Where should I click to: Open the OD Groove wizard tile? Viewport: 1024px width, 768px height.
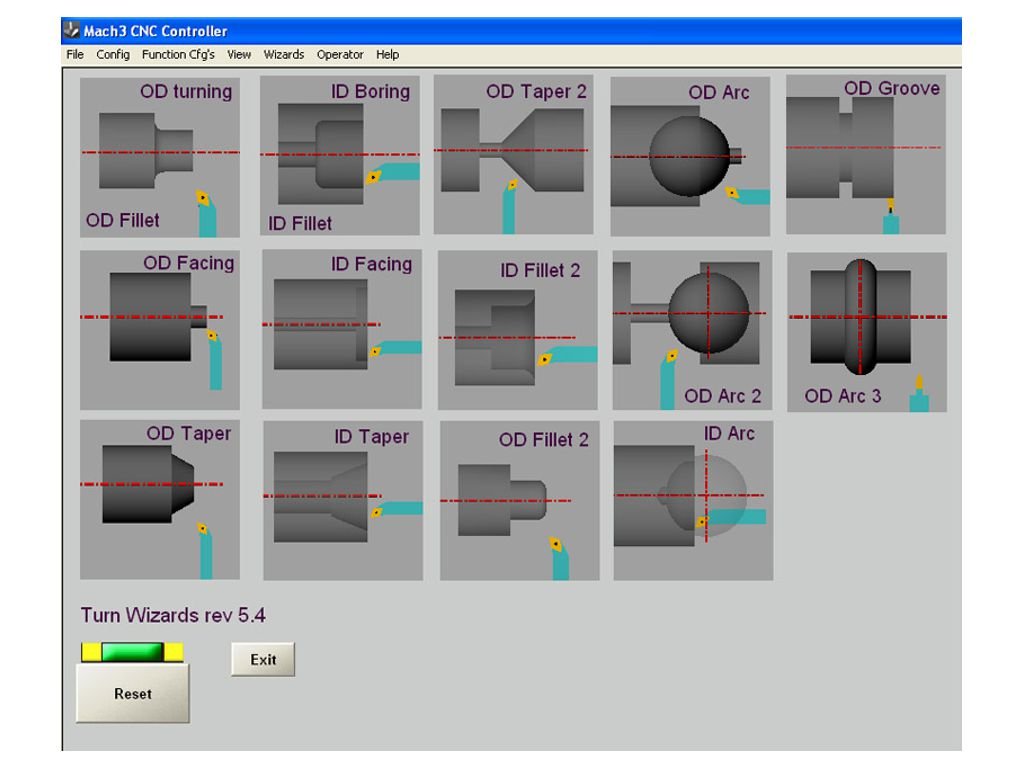pos(866,154)
